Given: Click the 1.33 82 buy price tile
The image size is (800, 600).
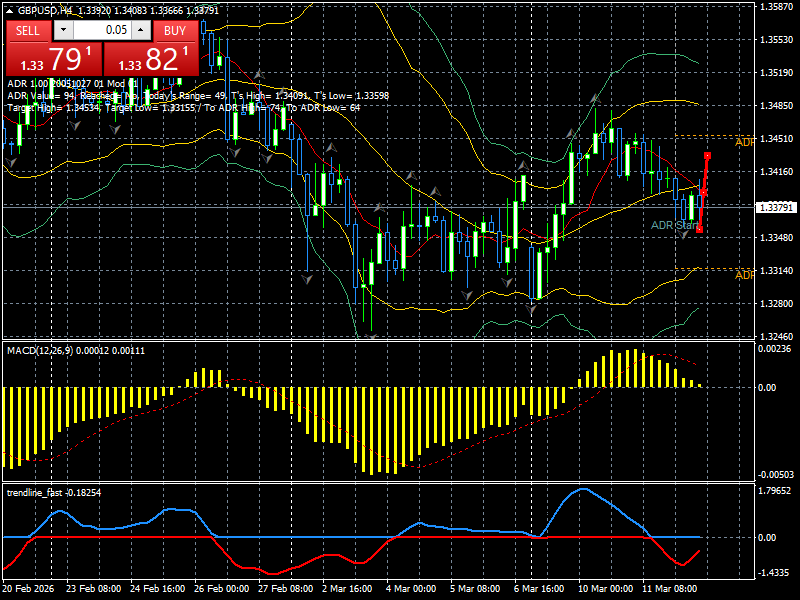Looking at the screenshot, I should pos(151,59).
